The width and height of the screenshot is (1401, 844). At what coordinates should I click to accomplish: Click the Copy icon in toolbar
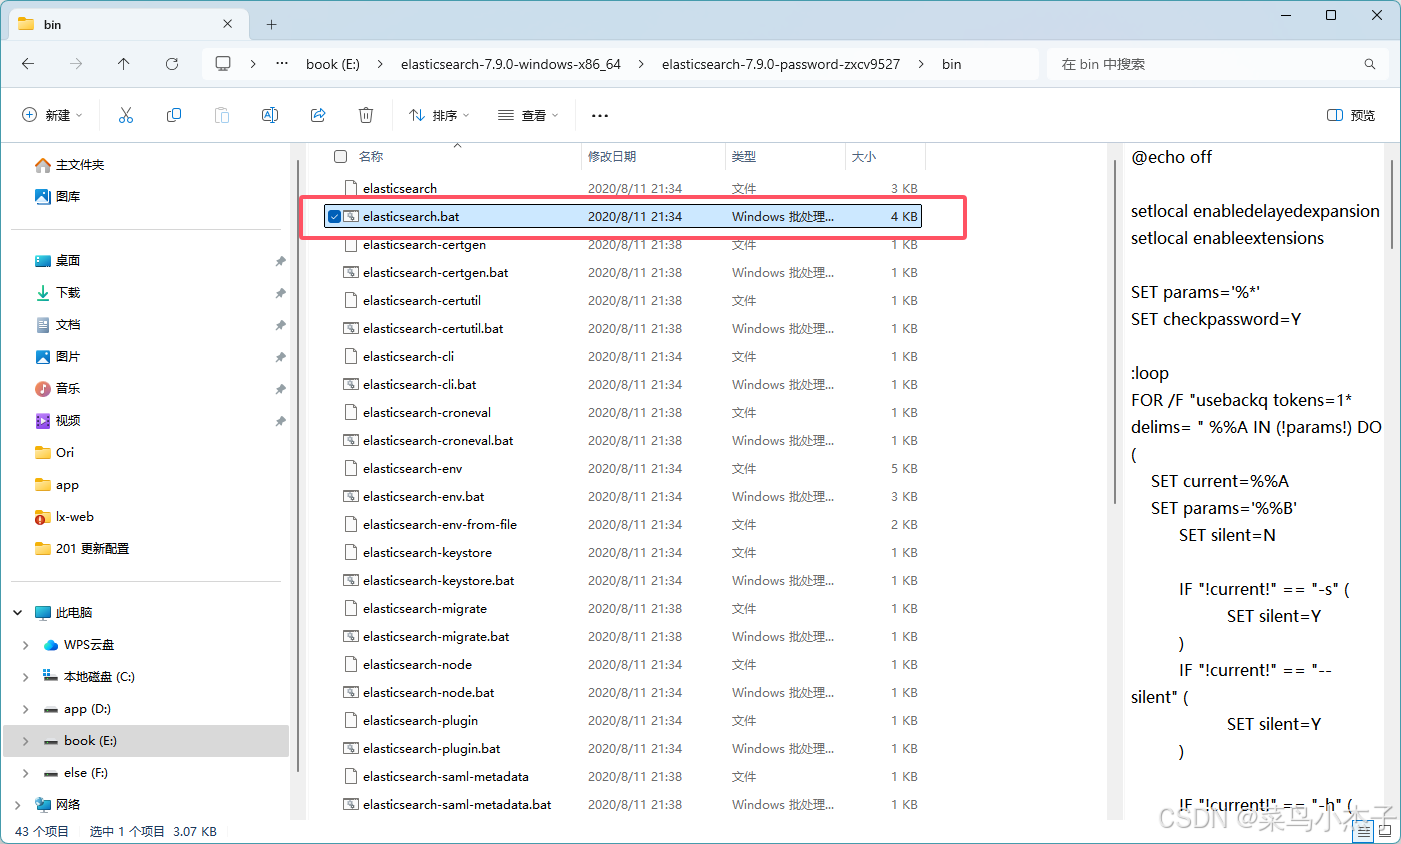coord(174,115)
